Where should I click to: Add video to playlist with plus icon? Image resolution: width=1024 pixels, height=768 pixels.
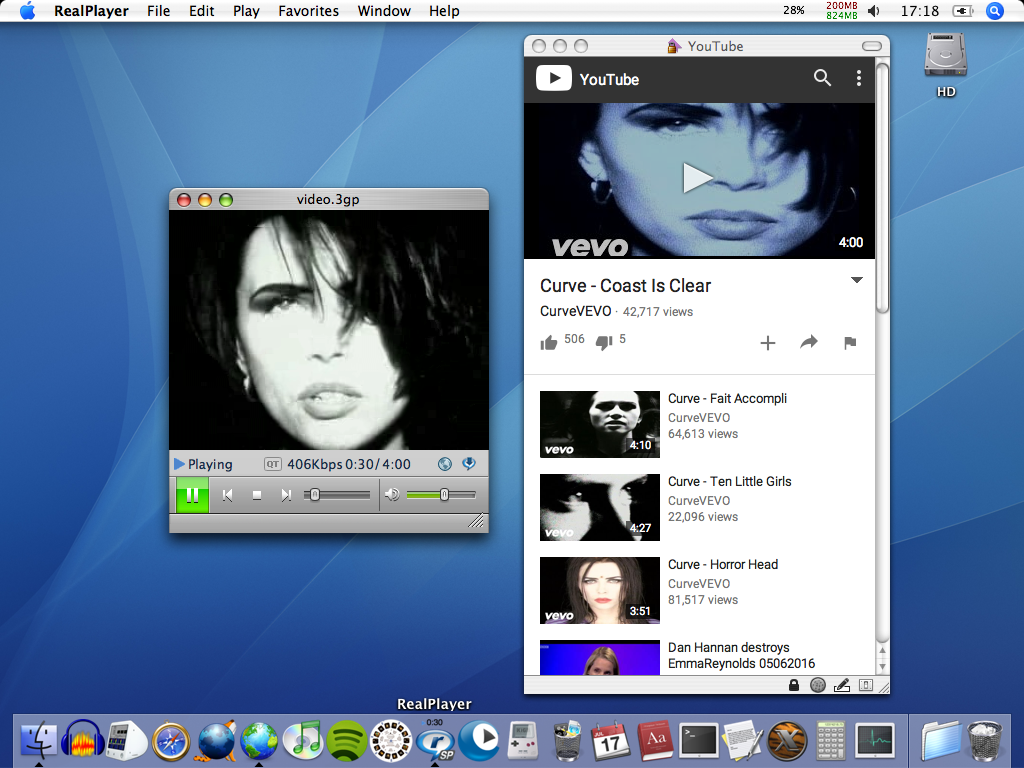(x=768, y=343)
